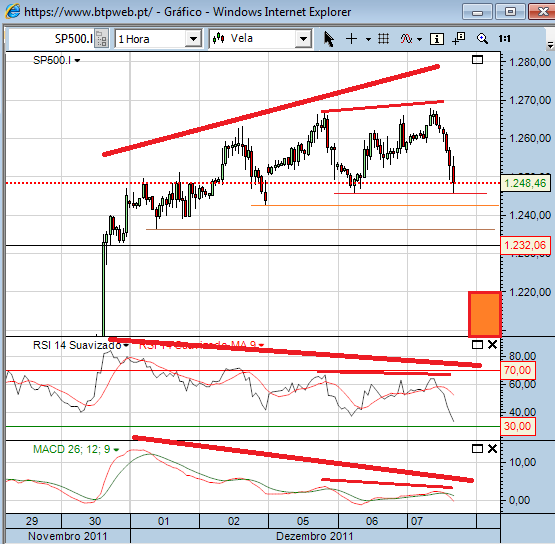The width and height of the screenshot is (555, 544).
Task: Open the SP500.I series menu in chart
Action: (78, 61)
